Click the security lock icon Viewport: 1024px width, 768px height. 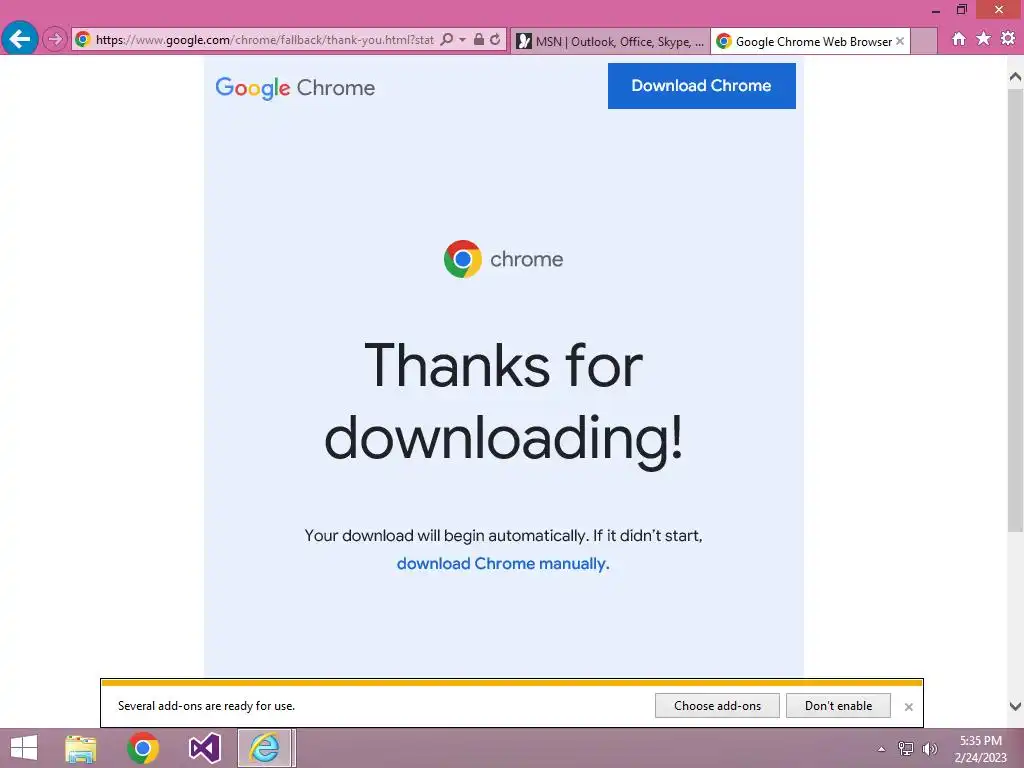coord(479,40)
